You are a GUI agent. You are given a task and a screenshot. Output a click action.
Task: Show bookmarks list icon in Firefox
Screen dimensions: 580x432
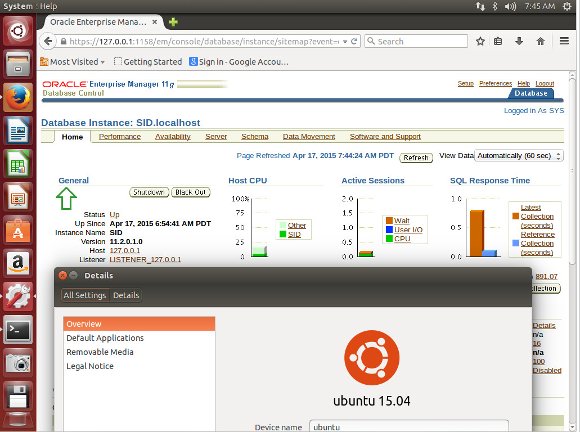(x=498, y=41)
